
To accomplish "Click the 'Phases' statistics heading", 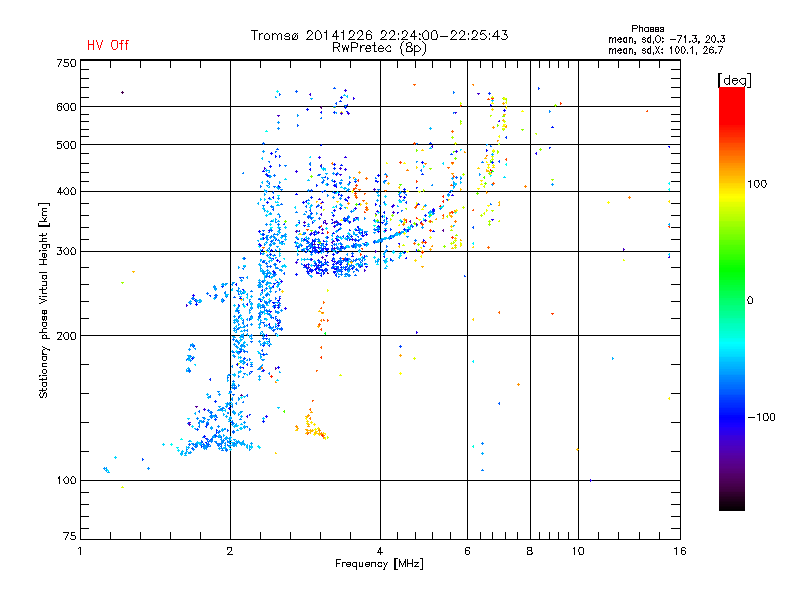I will [647, 29].
